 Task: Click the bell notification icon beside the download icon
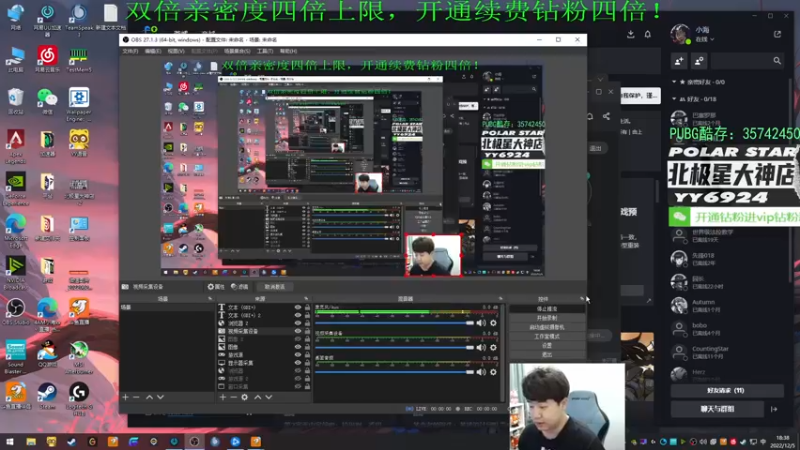[647, 34]
